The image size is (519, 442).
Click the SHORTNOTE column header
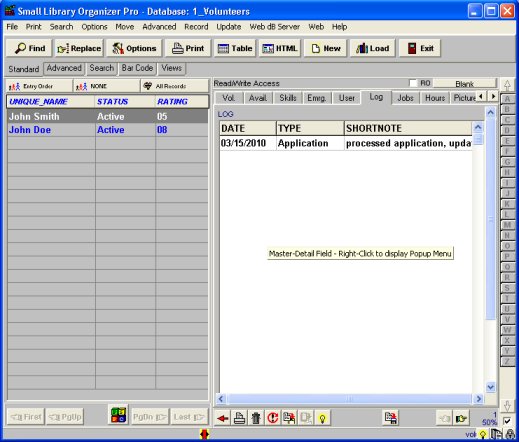coord(408,128)
